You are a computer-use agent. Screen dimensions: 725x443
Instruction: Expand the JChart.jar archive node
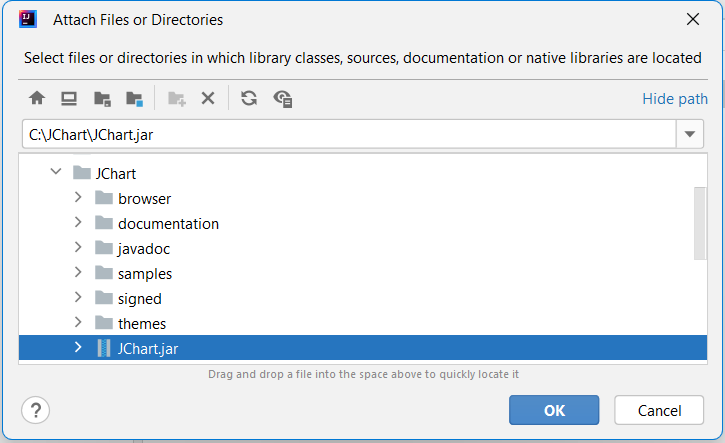click(78, 347)
